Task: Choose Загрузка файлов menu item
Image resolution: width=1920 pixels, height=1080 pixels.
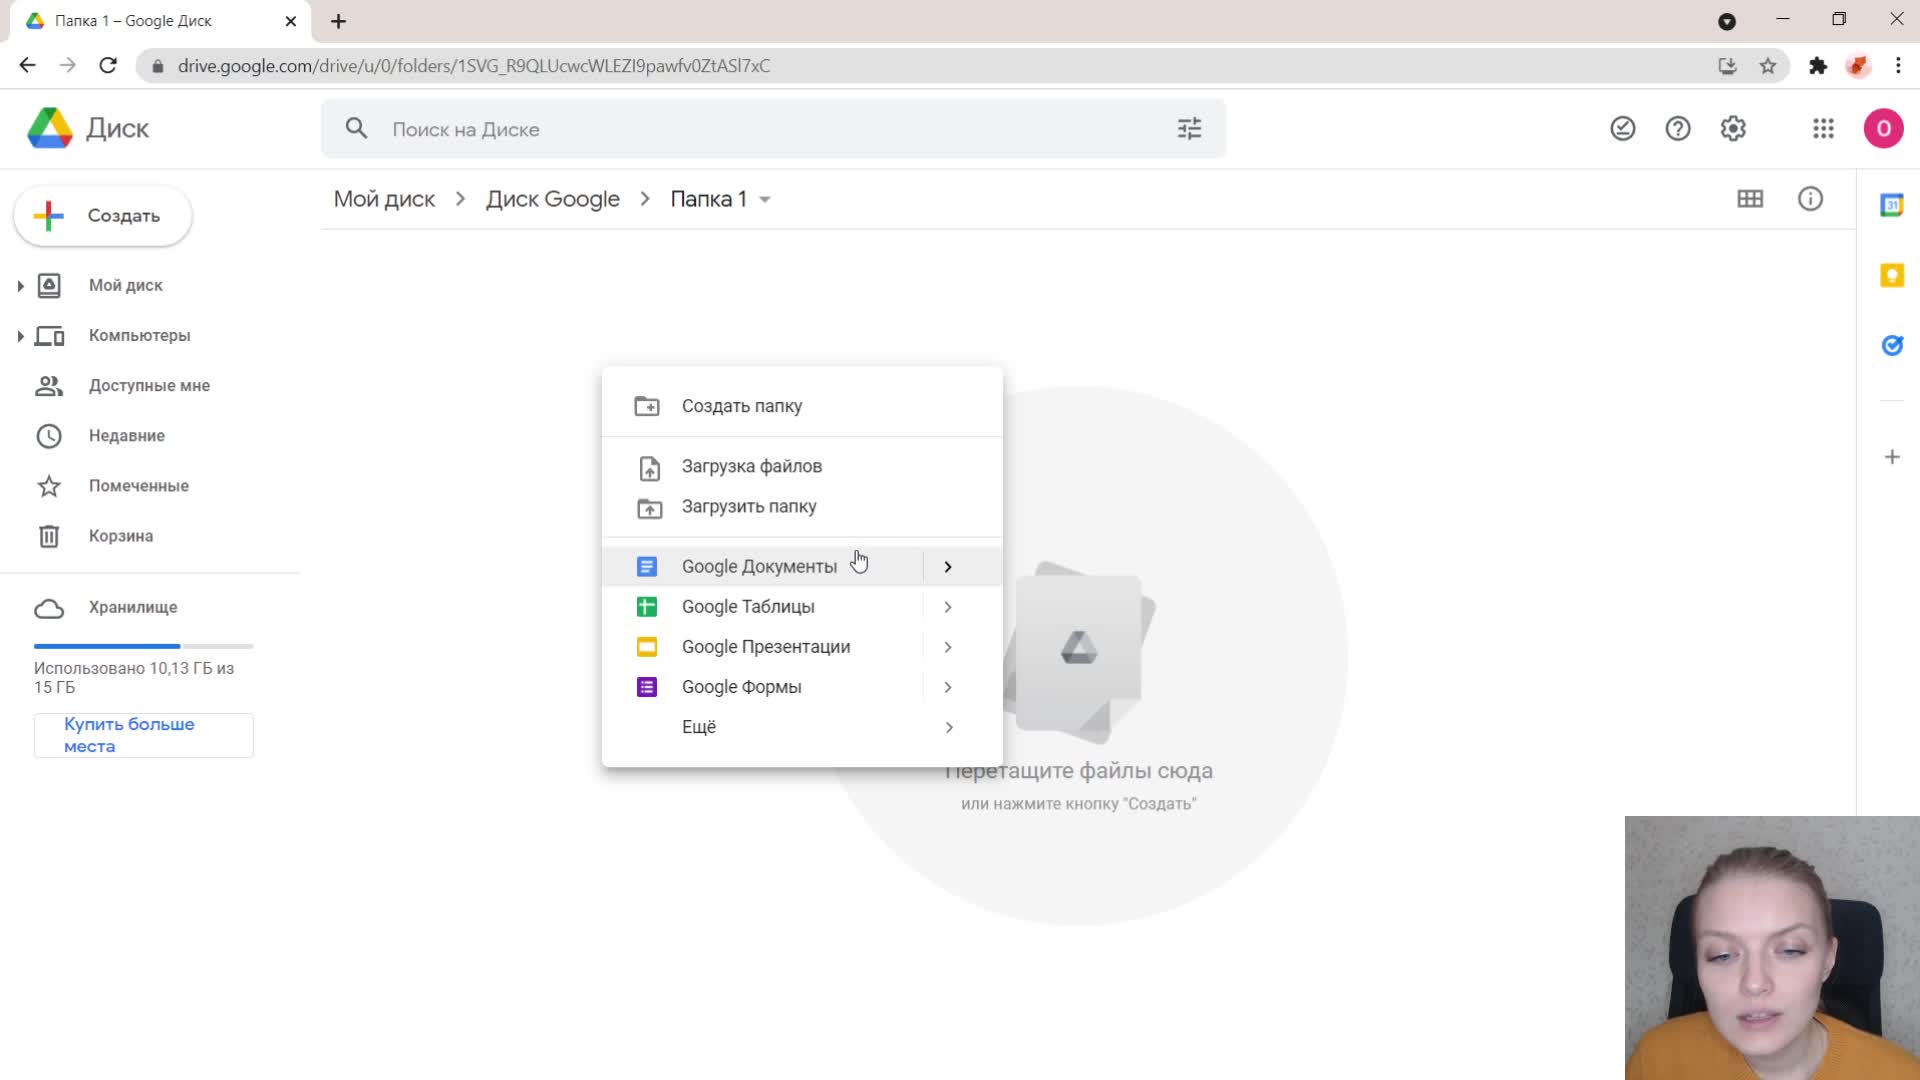Action: point(802,466)
